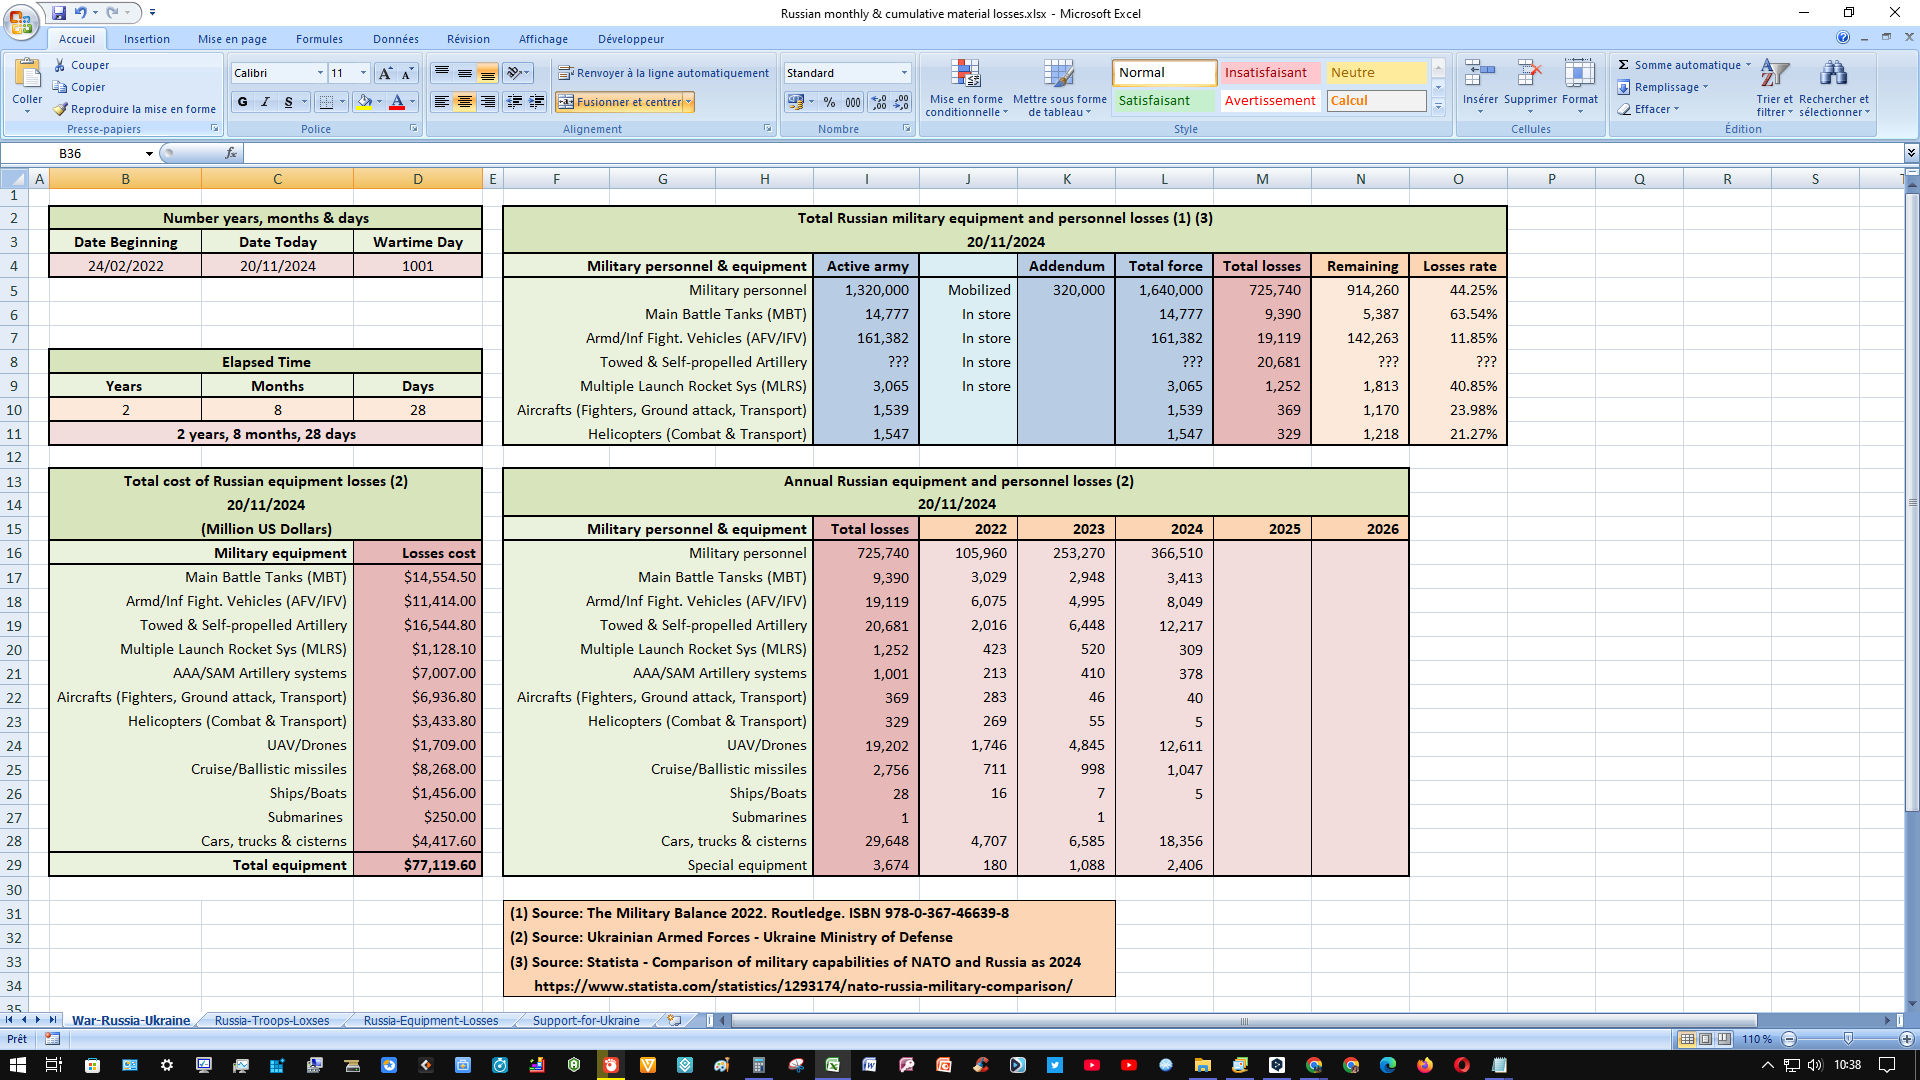Apply the Insatisfaisant cell style
Screen dimensions: 1920x1080
(1270, 72)
